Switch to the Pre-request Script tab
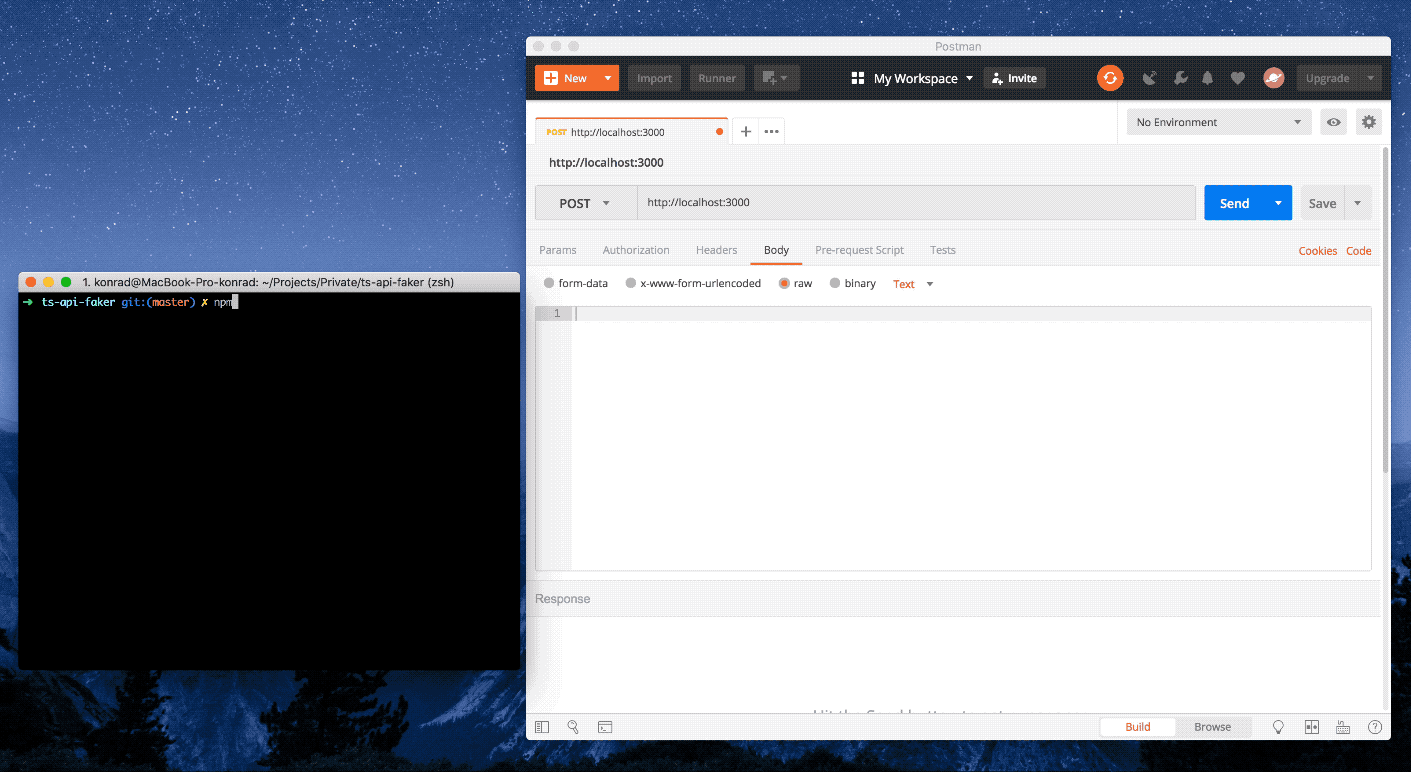This screenshot has width=1411, height=772. pyautogui.click(x=859, y=250)
